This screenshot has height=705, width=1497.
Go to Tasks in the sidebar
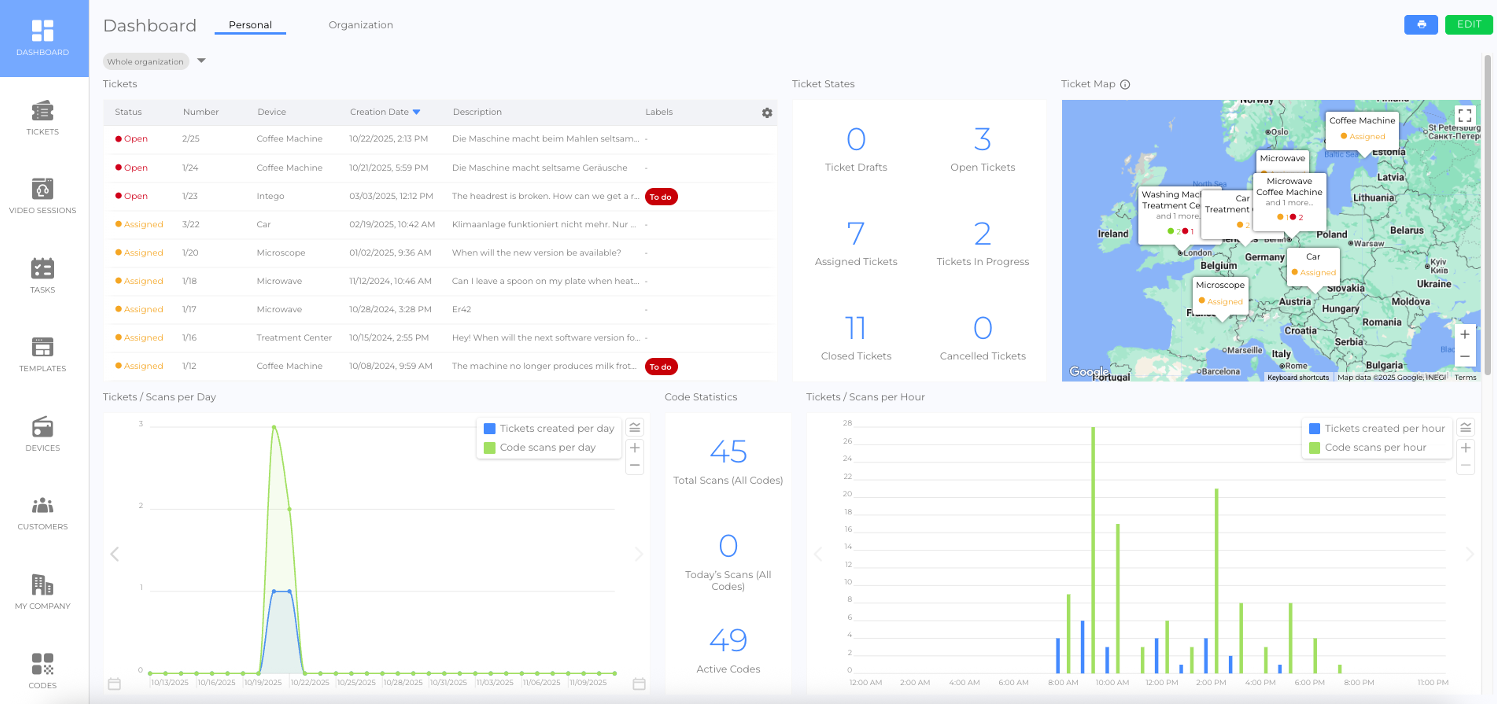pos(42,275)
